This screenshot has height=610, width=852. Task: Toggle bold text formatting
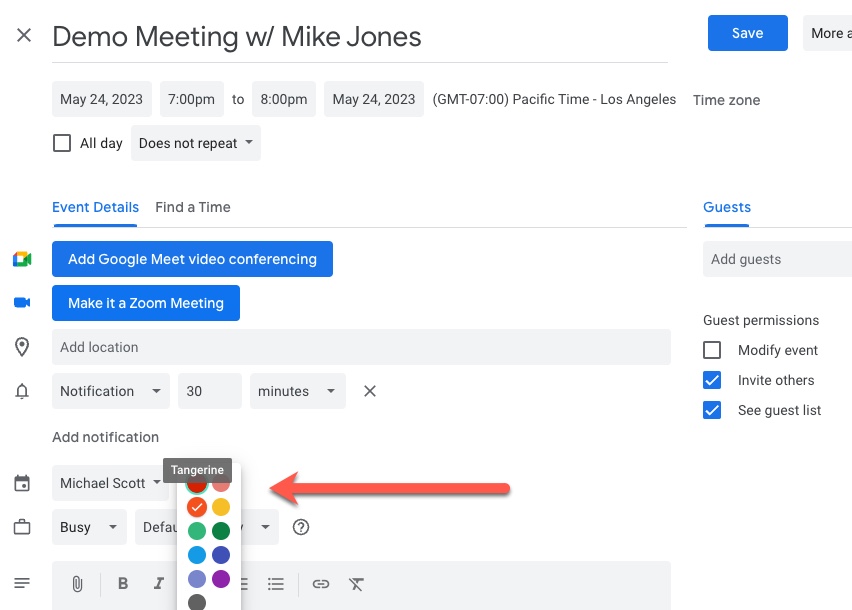point(123,583)
